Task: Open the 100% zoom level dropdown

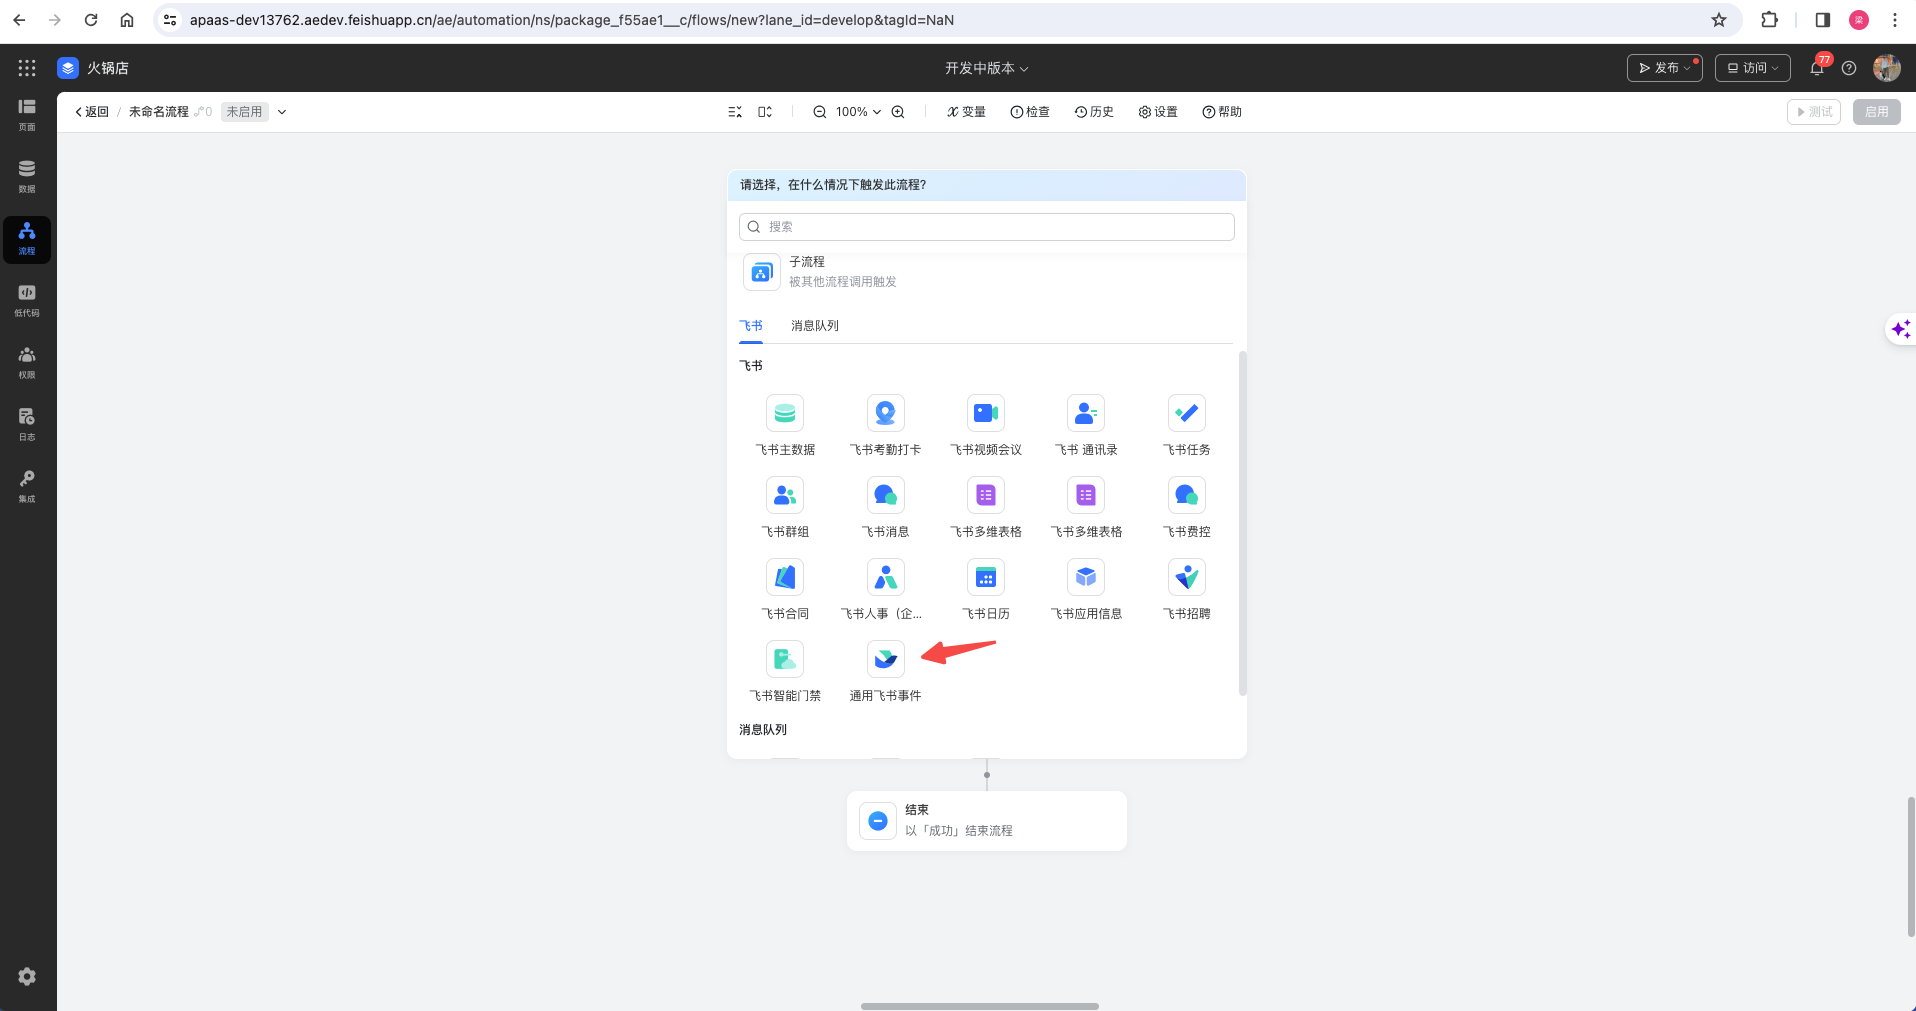Action: (x=858, y=112)
